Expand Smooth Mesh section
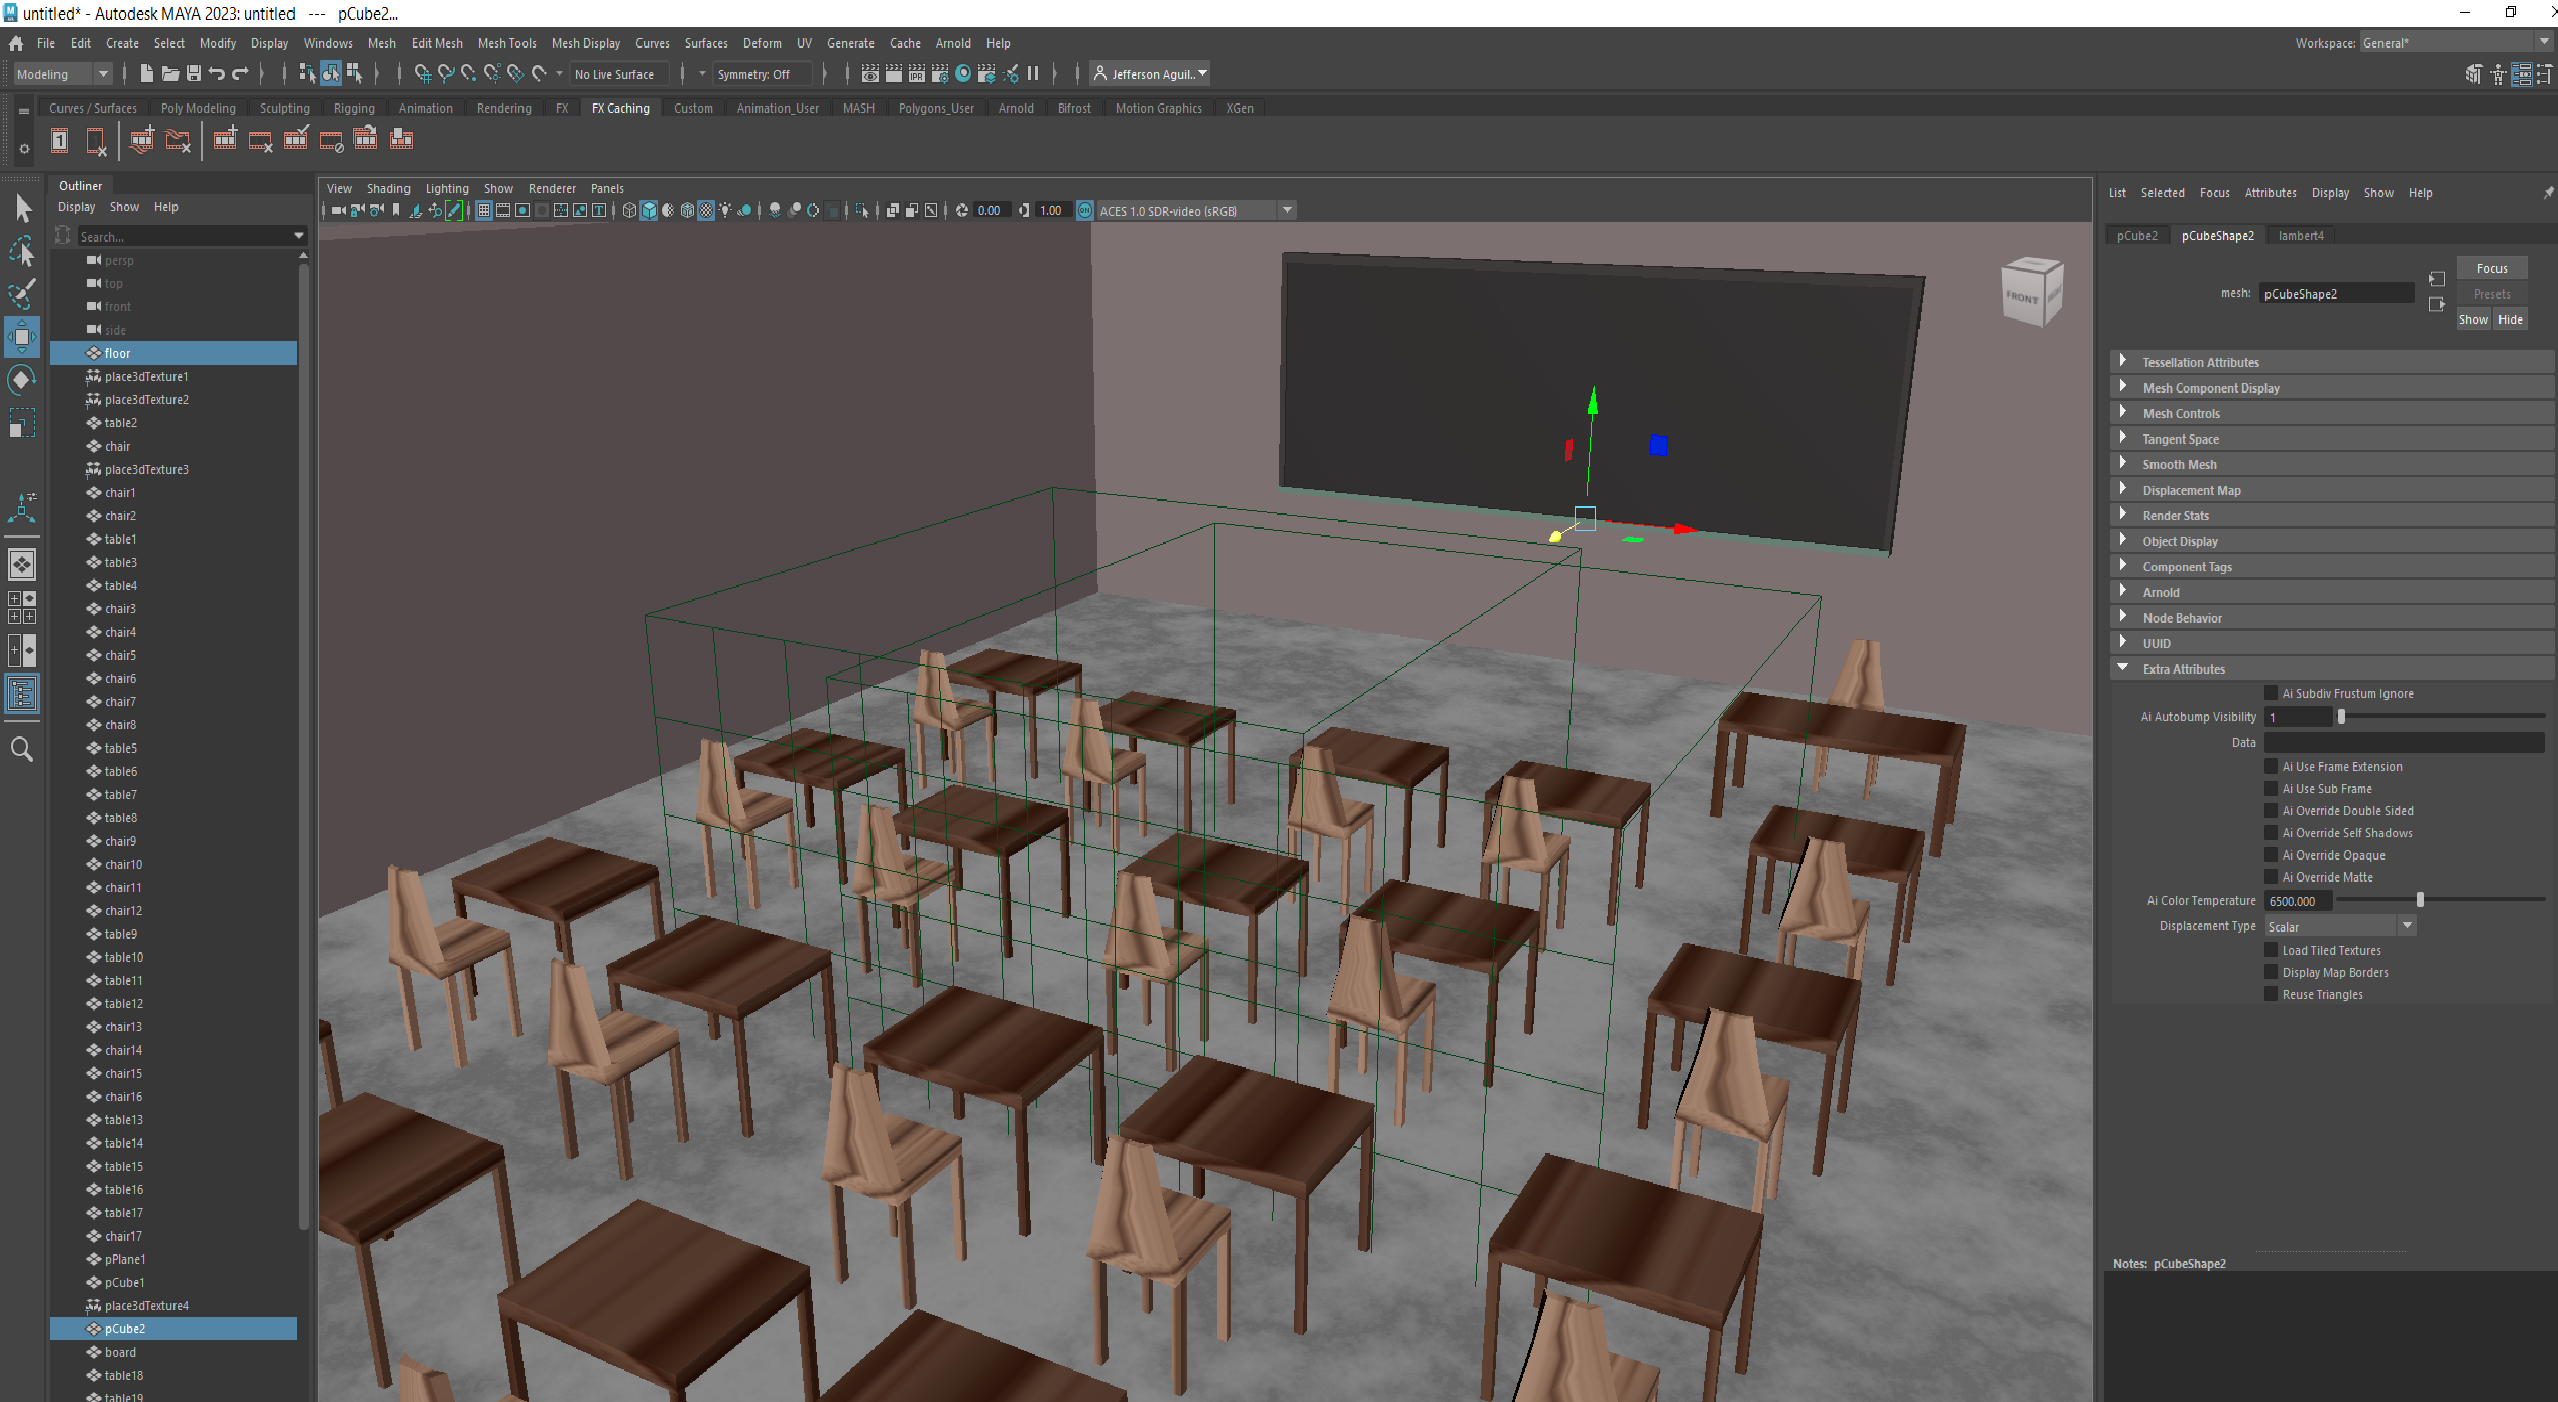This screenshot has width=2558, height=1402. (2330, 464)
